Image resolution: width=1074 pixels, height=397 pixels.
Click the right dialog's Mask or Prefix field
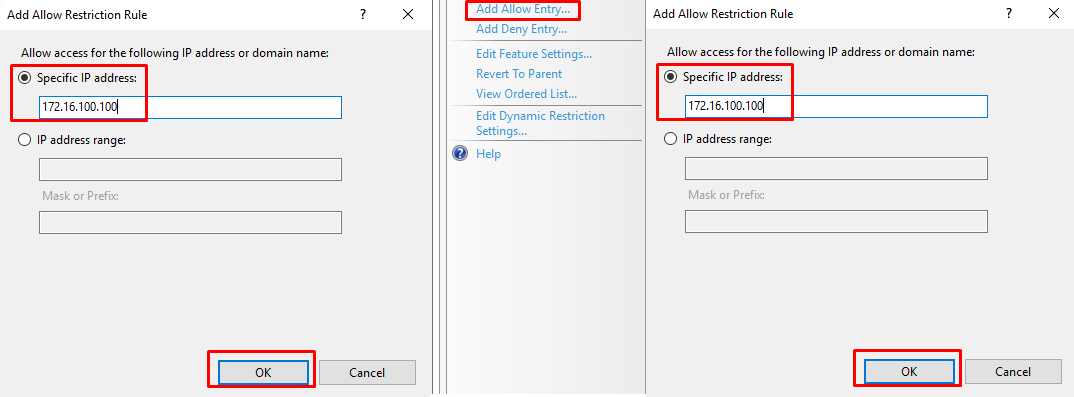pyautogui.click(x=836, y=222)
